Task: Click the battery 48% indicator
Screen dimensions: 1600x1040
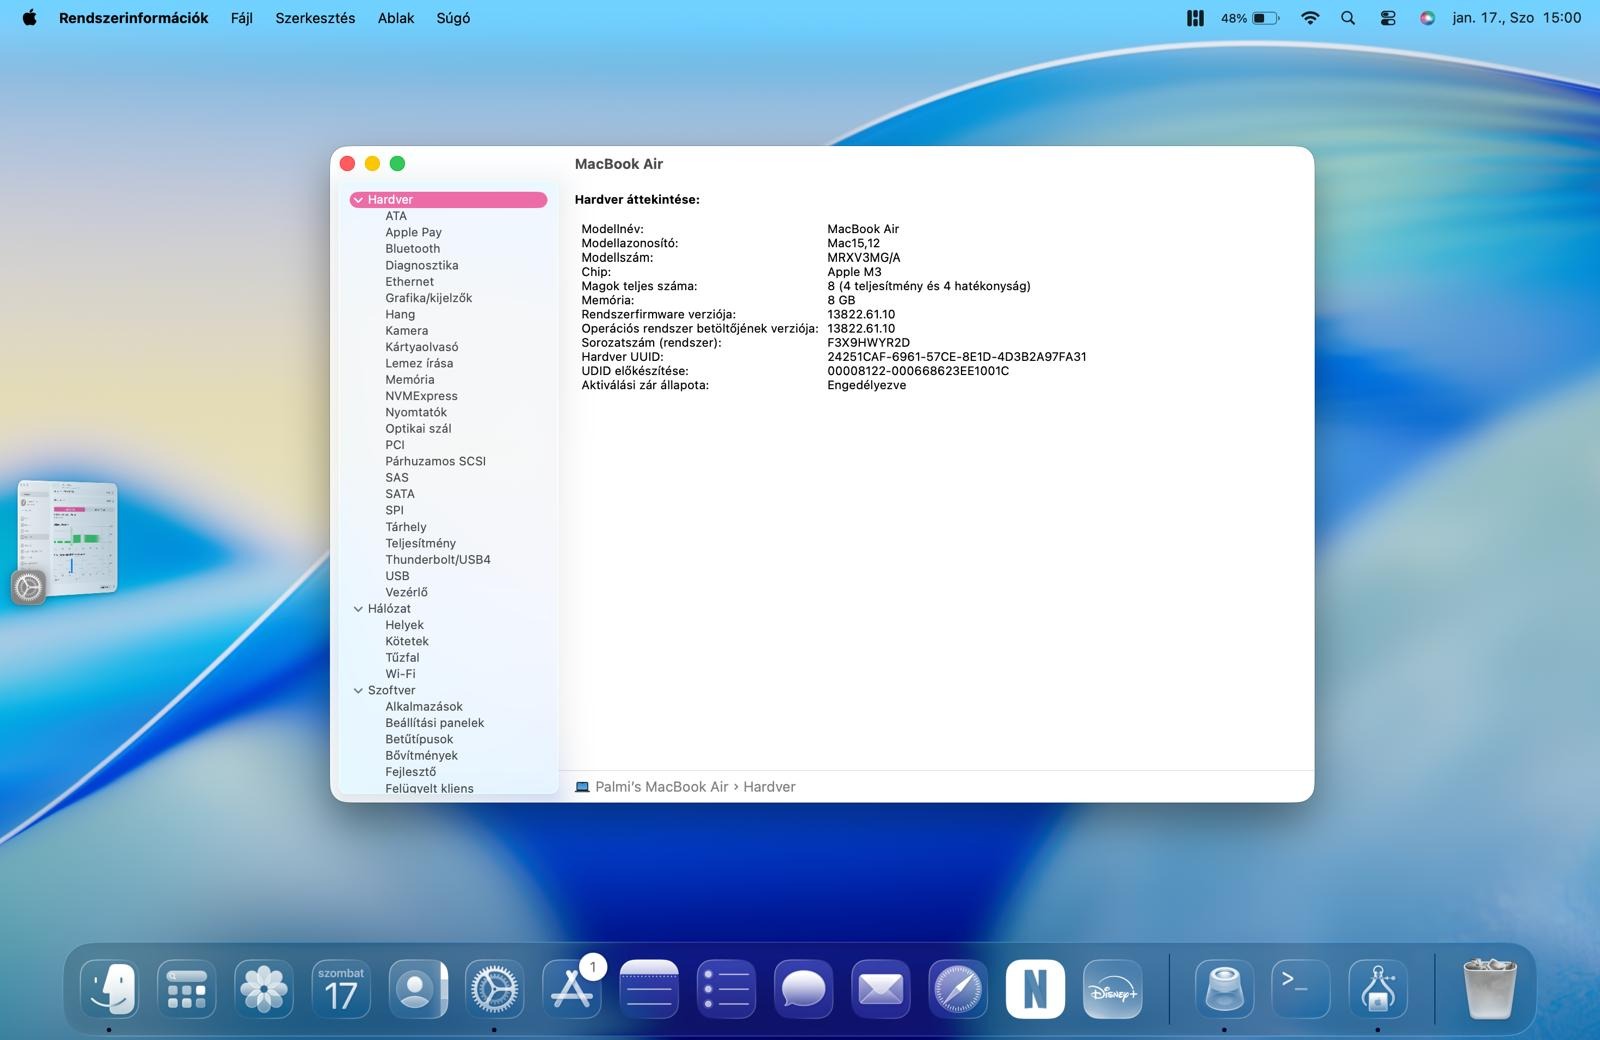Action: tap(1250, 18)
